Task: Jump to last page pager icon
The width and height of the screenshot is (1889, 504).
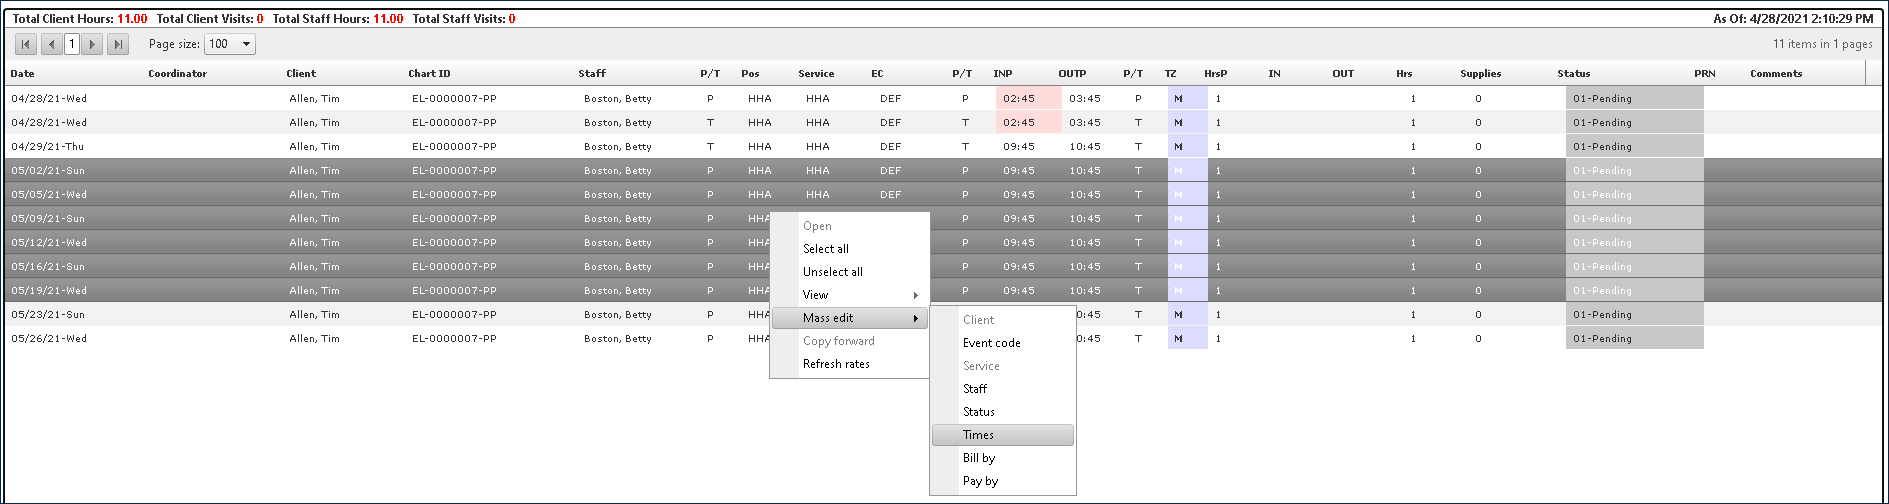Action: [118, 44]
